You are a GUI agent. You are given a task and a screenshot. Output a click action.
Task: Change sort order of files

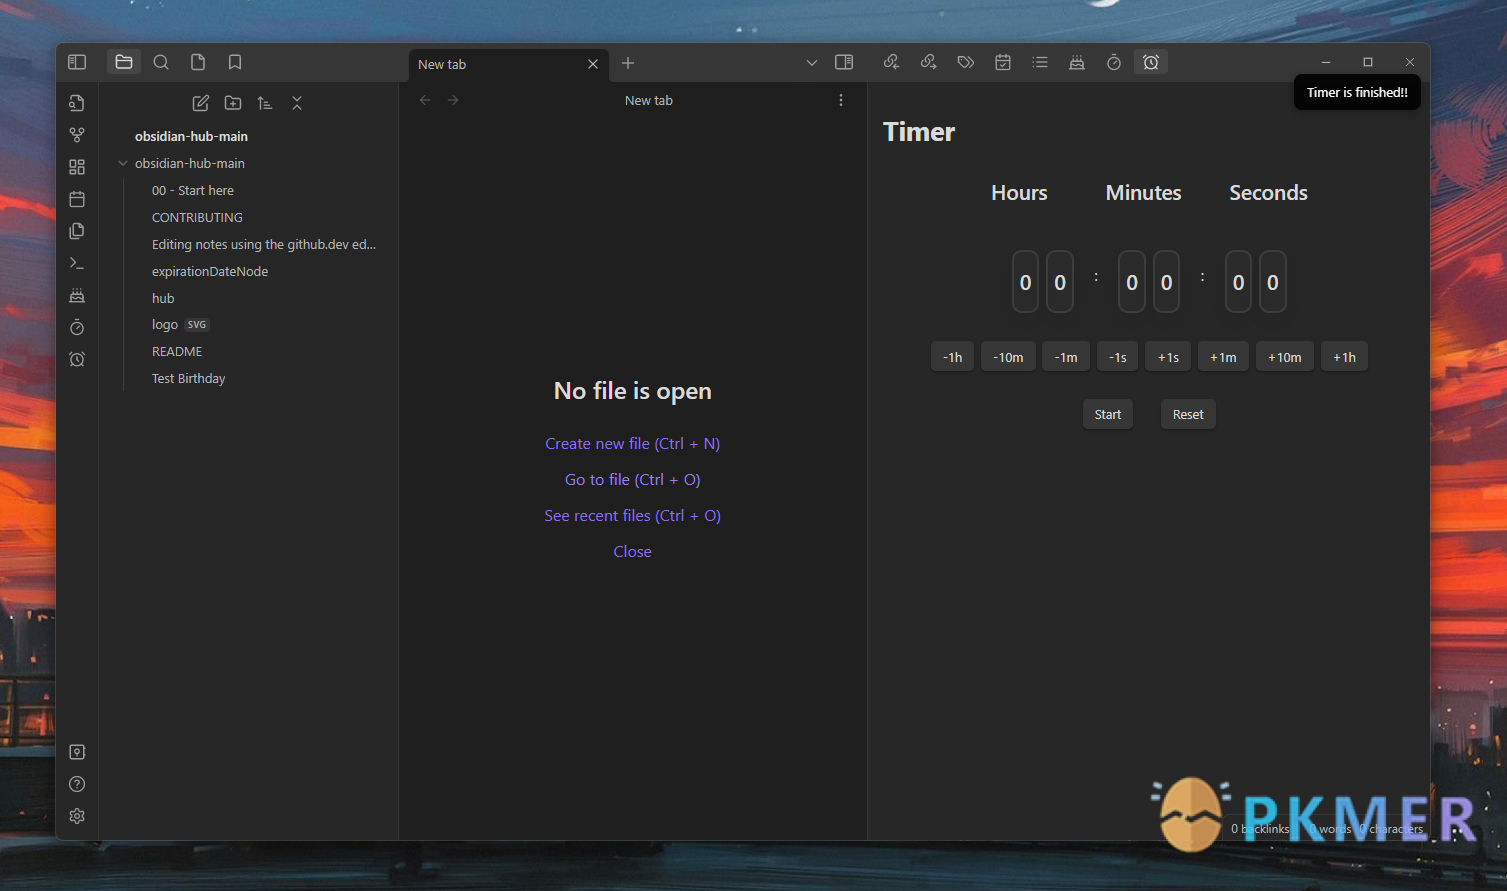[x=265, y=103]
